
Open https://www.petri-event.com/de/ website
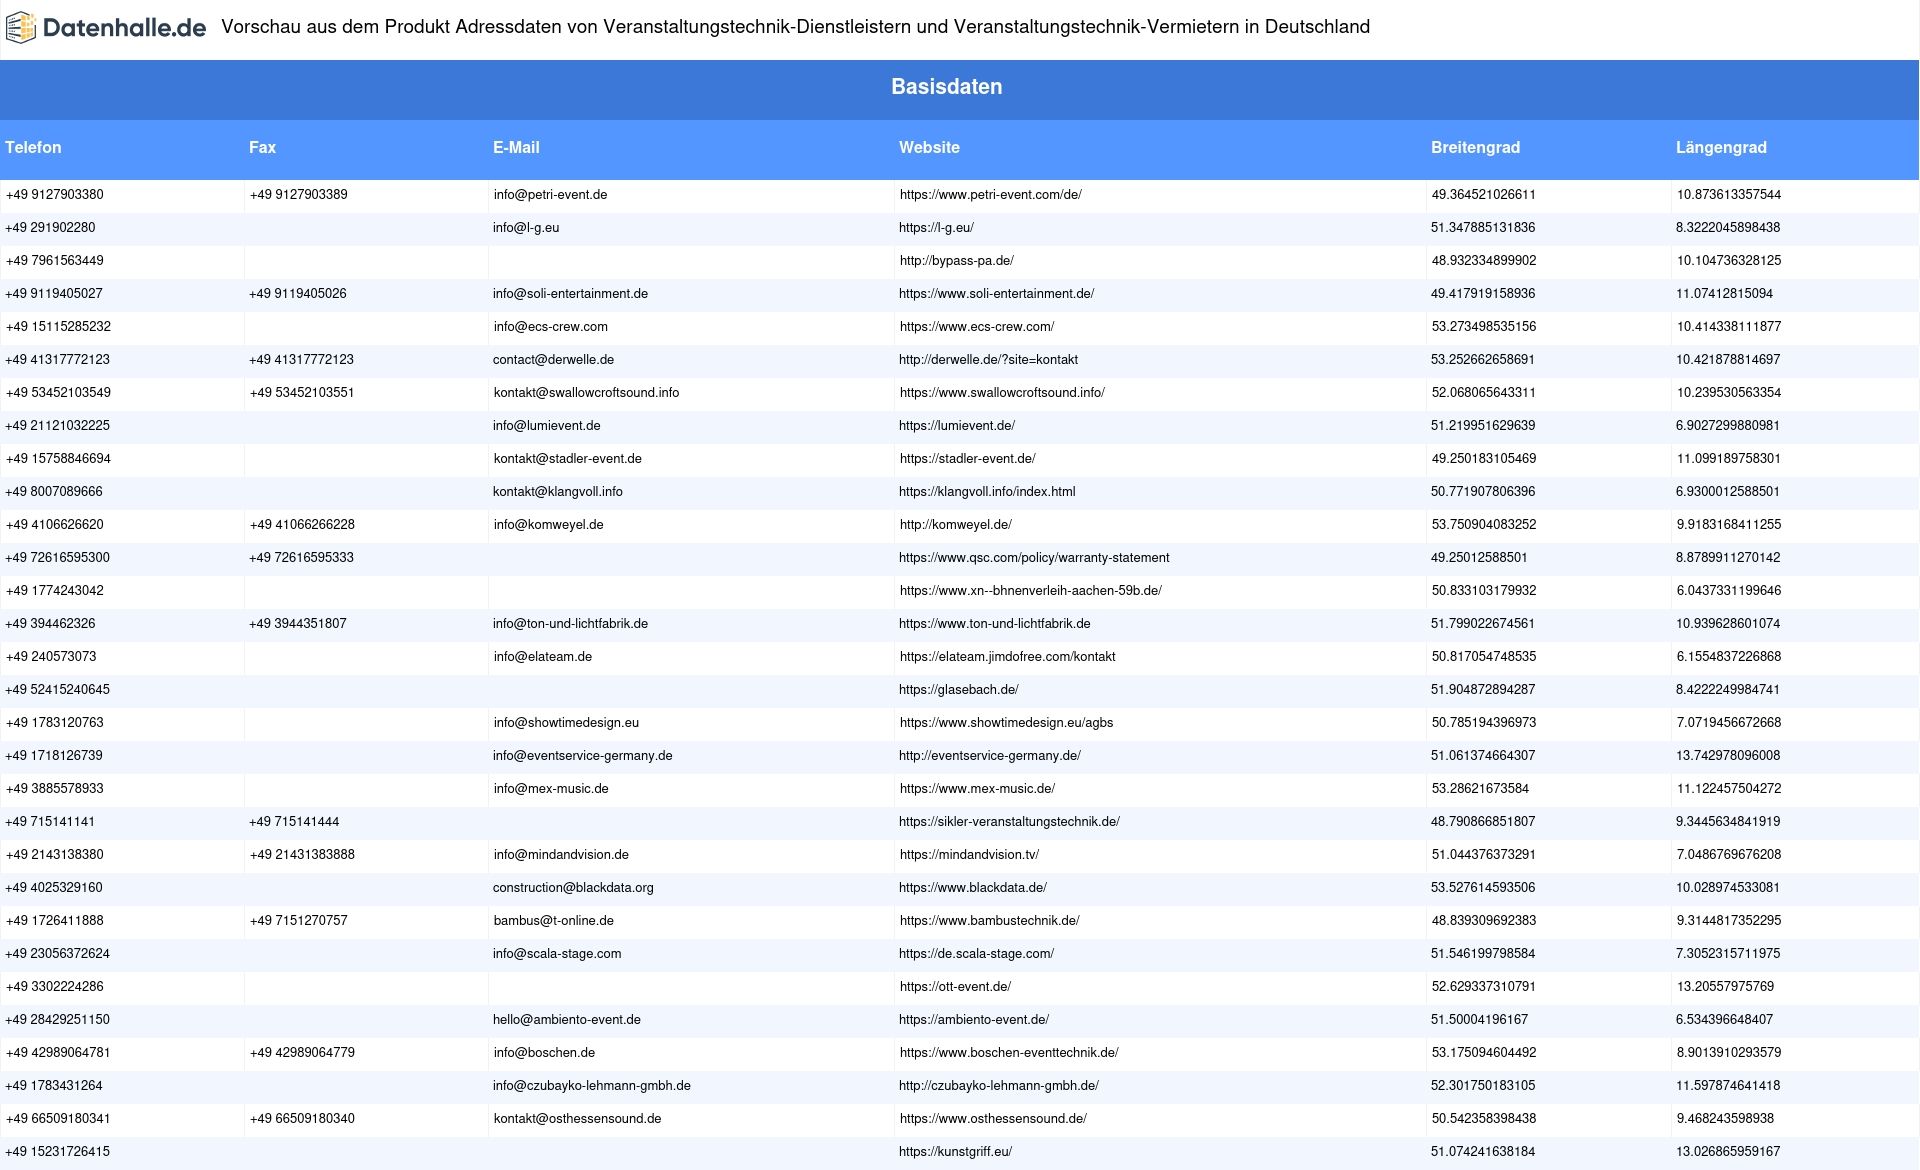coord(990,195)
